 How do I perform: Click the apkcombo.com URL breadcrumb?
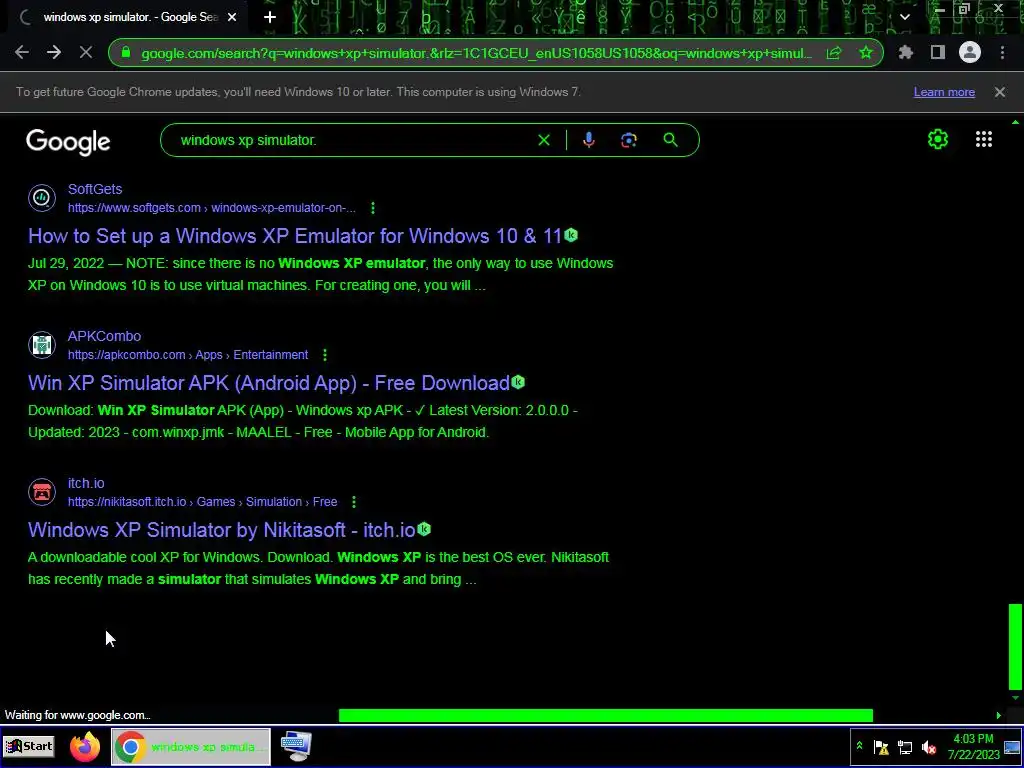point(188,355)
